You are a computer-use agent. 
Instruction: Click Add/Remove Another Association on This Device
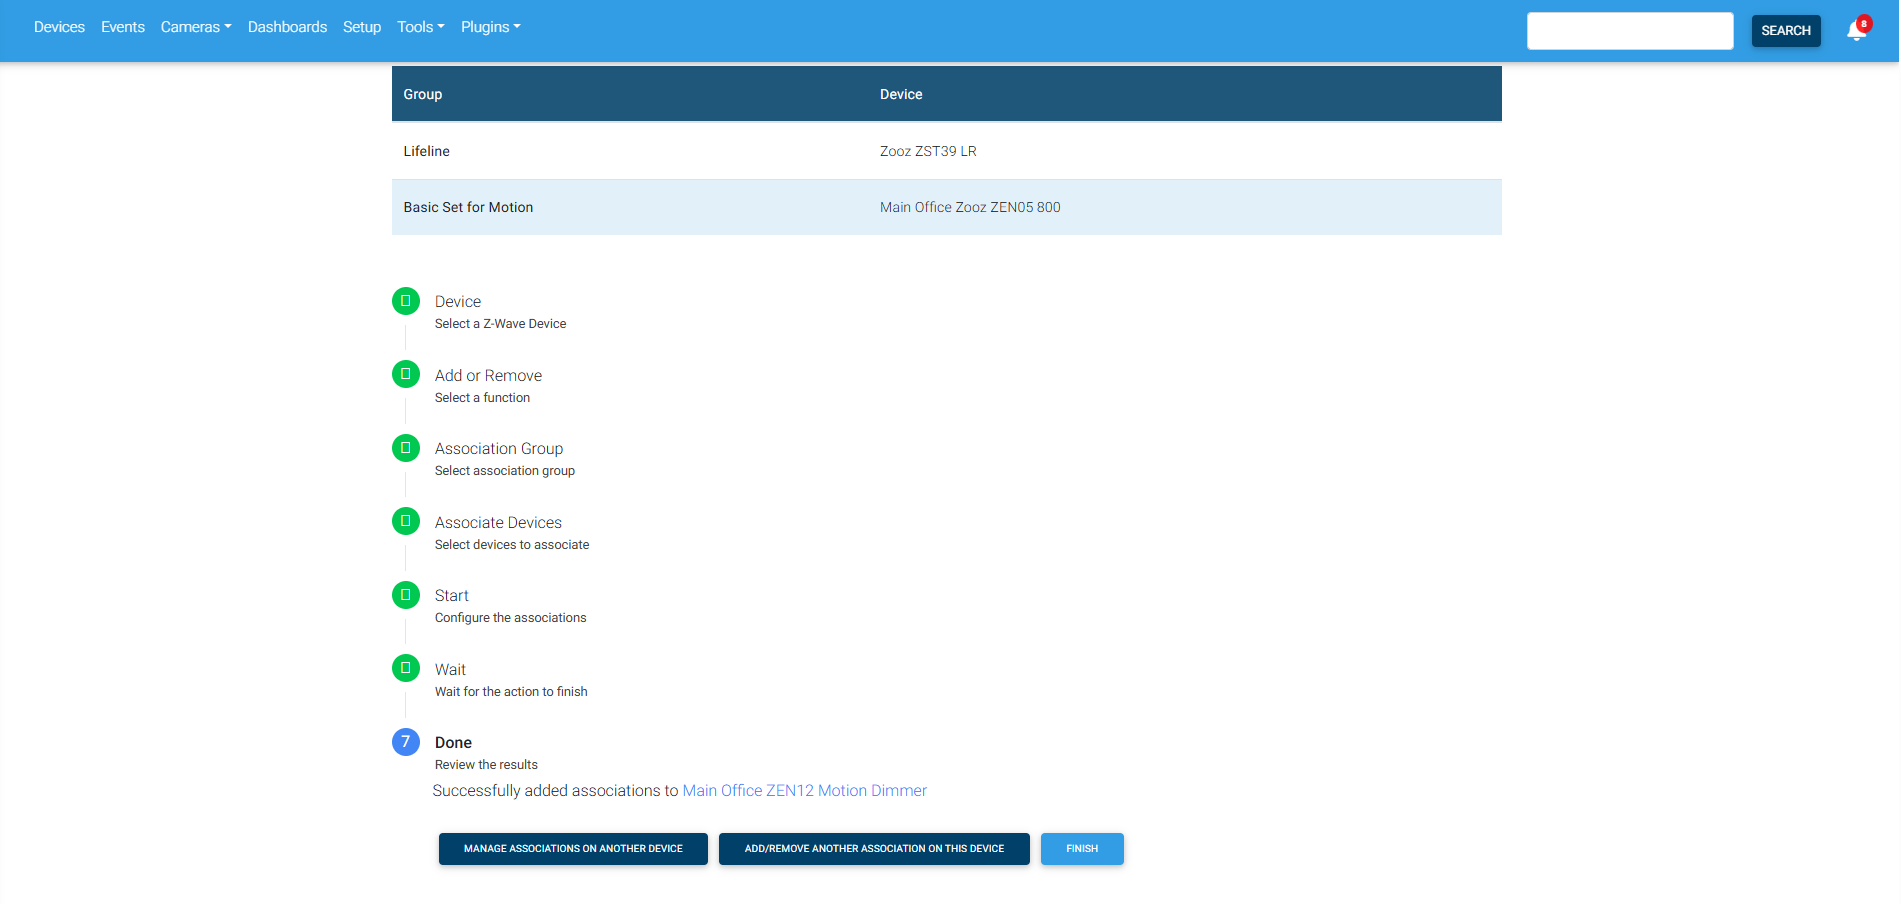point(874,849)
